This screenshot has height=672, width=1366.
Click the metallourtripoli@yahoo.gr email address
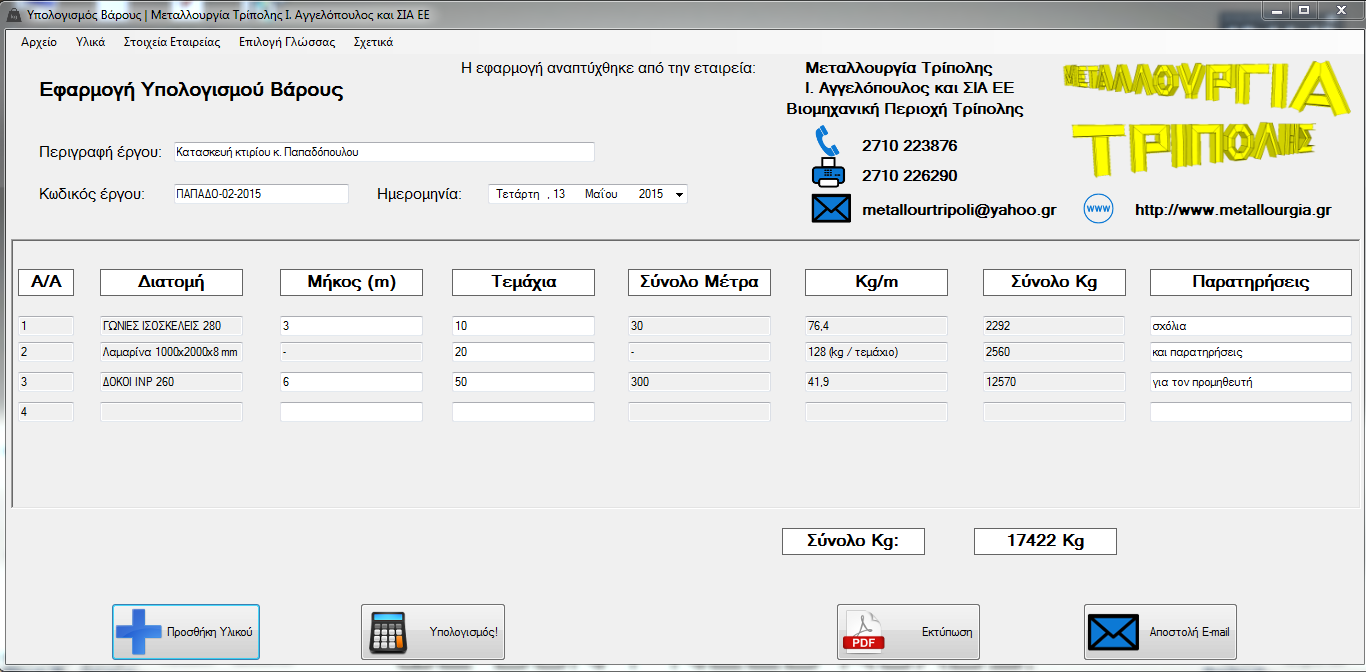click(959, 210)
